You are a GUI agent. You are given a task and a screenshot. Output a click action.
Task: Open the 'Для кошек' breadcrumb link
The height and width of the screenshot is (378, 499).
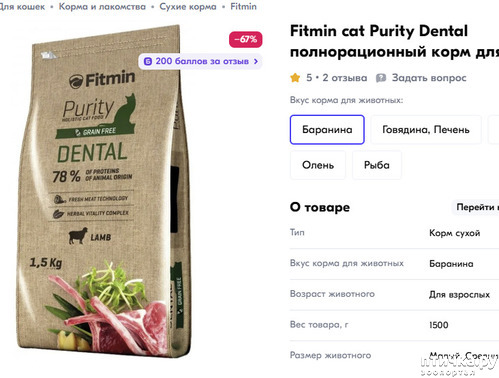22,7
